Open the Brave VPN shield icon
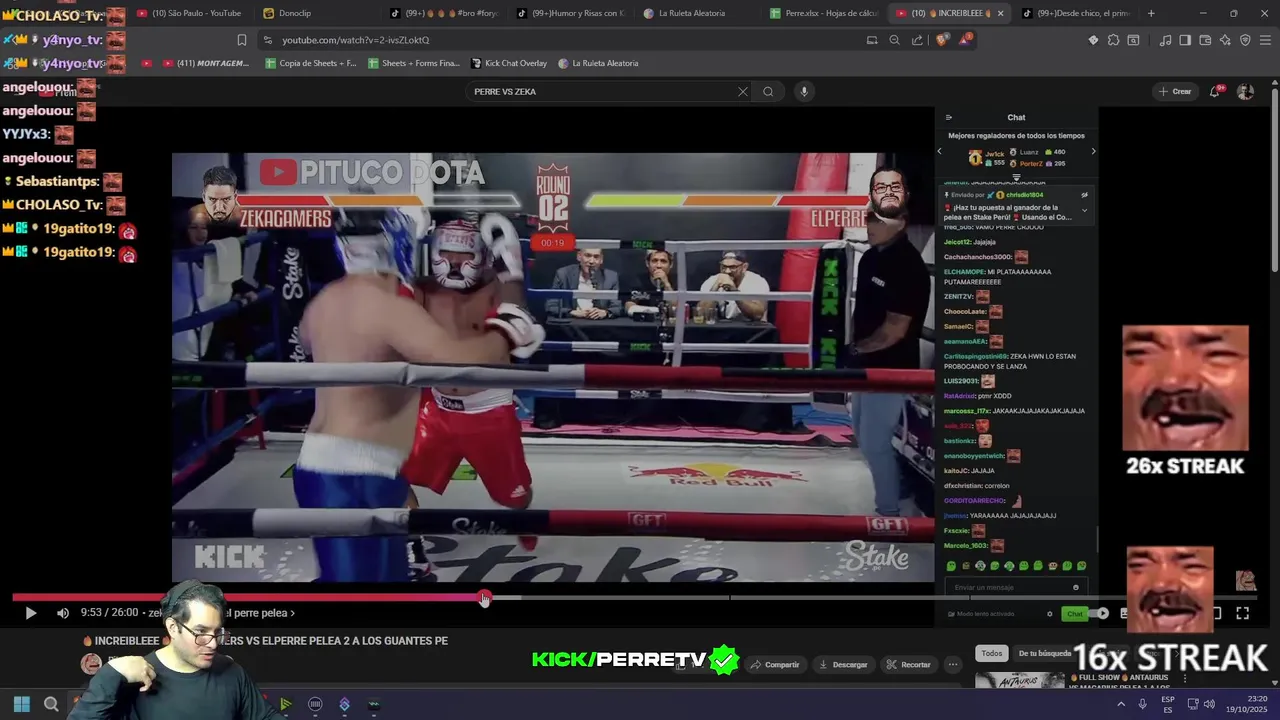The height and width of the screenshot is (720, 1280). (x=1245, y=40)
